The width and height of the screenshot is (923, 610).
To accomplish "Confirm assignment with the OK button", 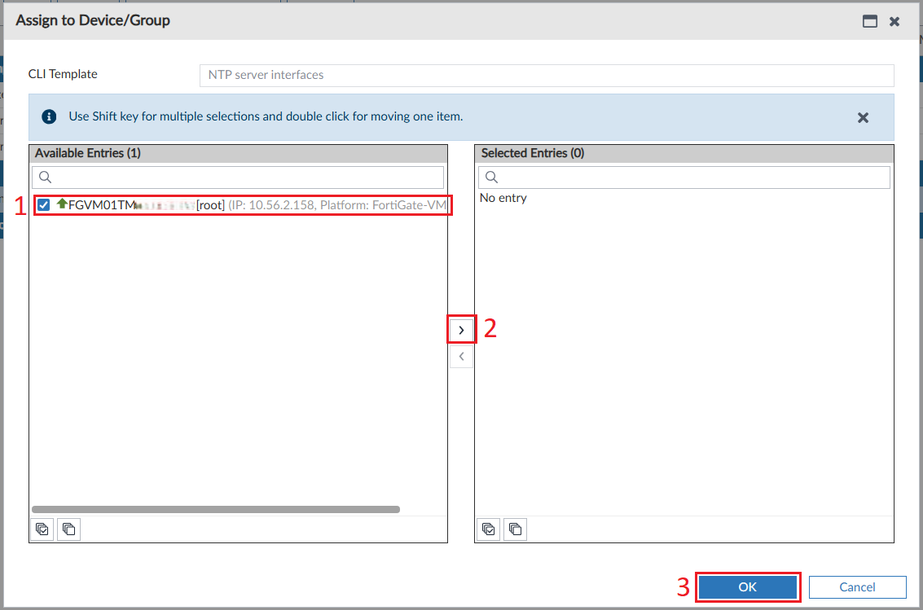I will (747, 587).
